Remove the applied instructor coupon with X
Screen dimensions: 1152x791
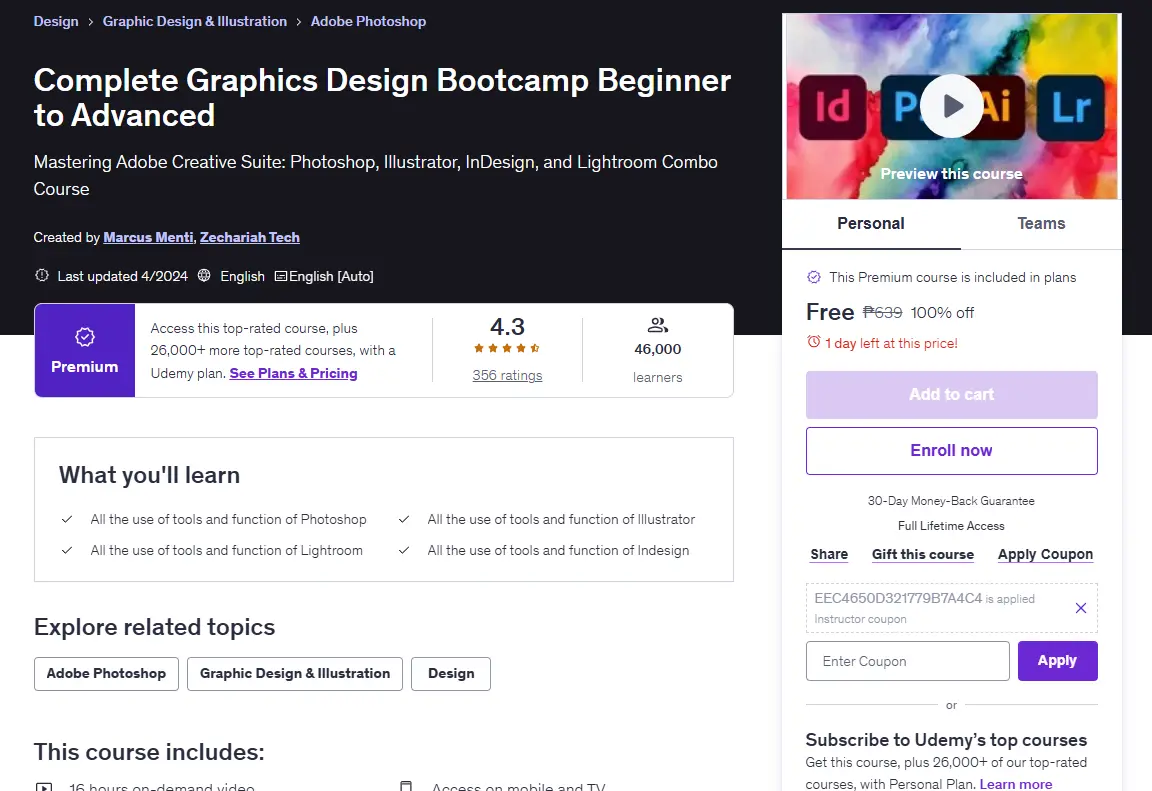coord(1081,607)
